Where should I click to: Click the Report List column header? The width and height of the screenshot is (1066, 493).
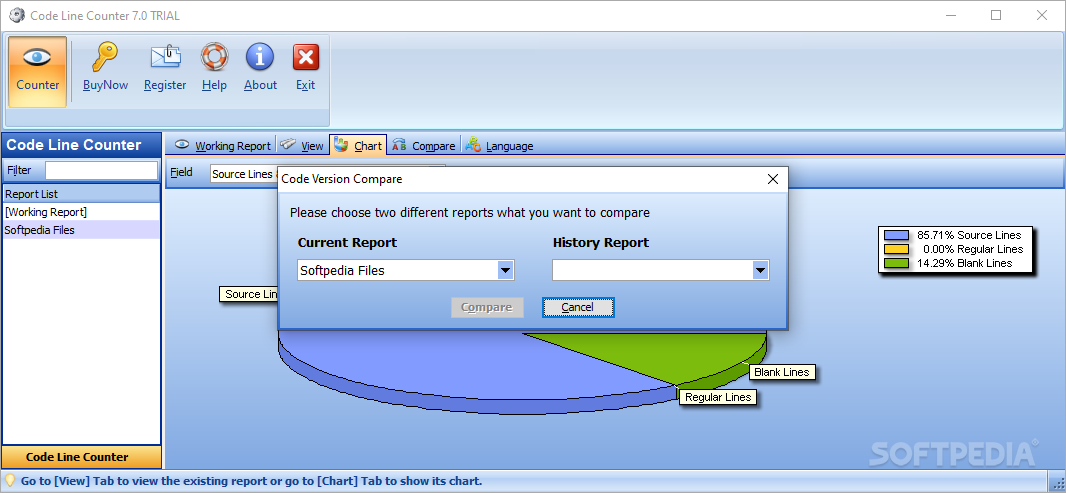82,194
